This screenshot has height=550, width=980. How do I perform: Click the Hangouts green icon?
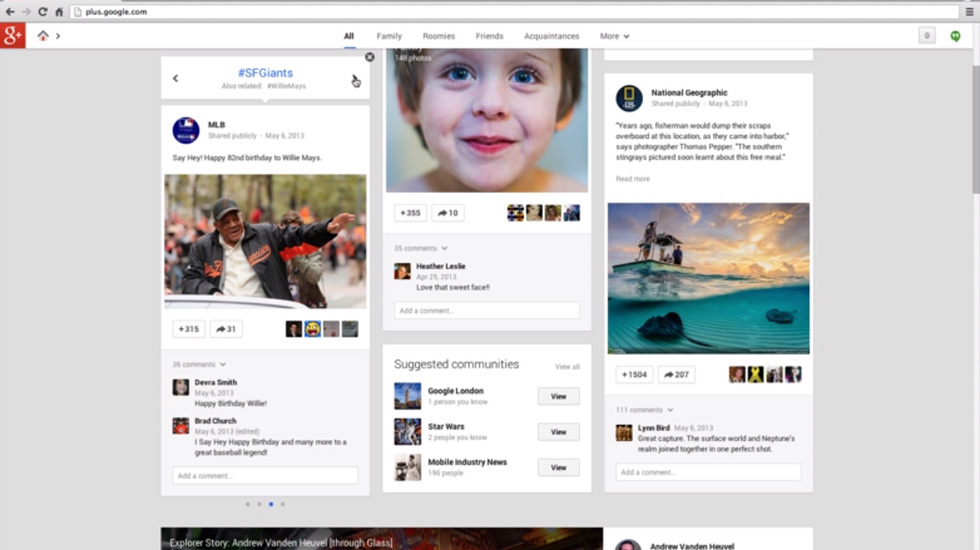click(x=955, y=36)
